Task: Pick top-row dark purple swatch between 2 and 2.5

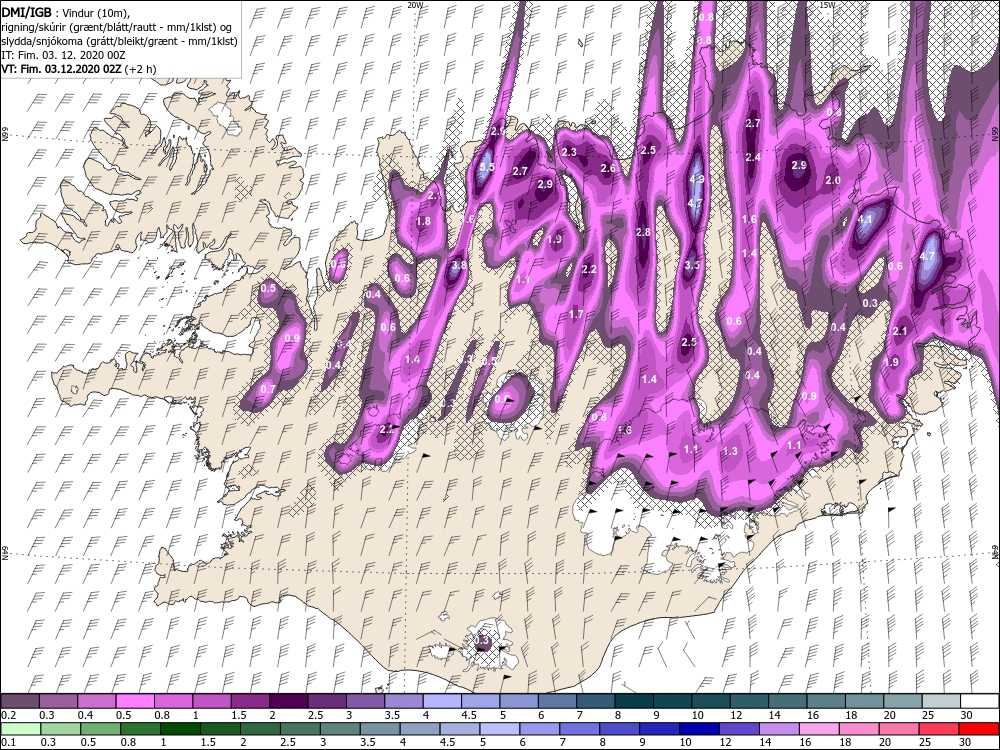Action: coord(288,702)
